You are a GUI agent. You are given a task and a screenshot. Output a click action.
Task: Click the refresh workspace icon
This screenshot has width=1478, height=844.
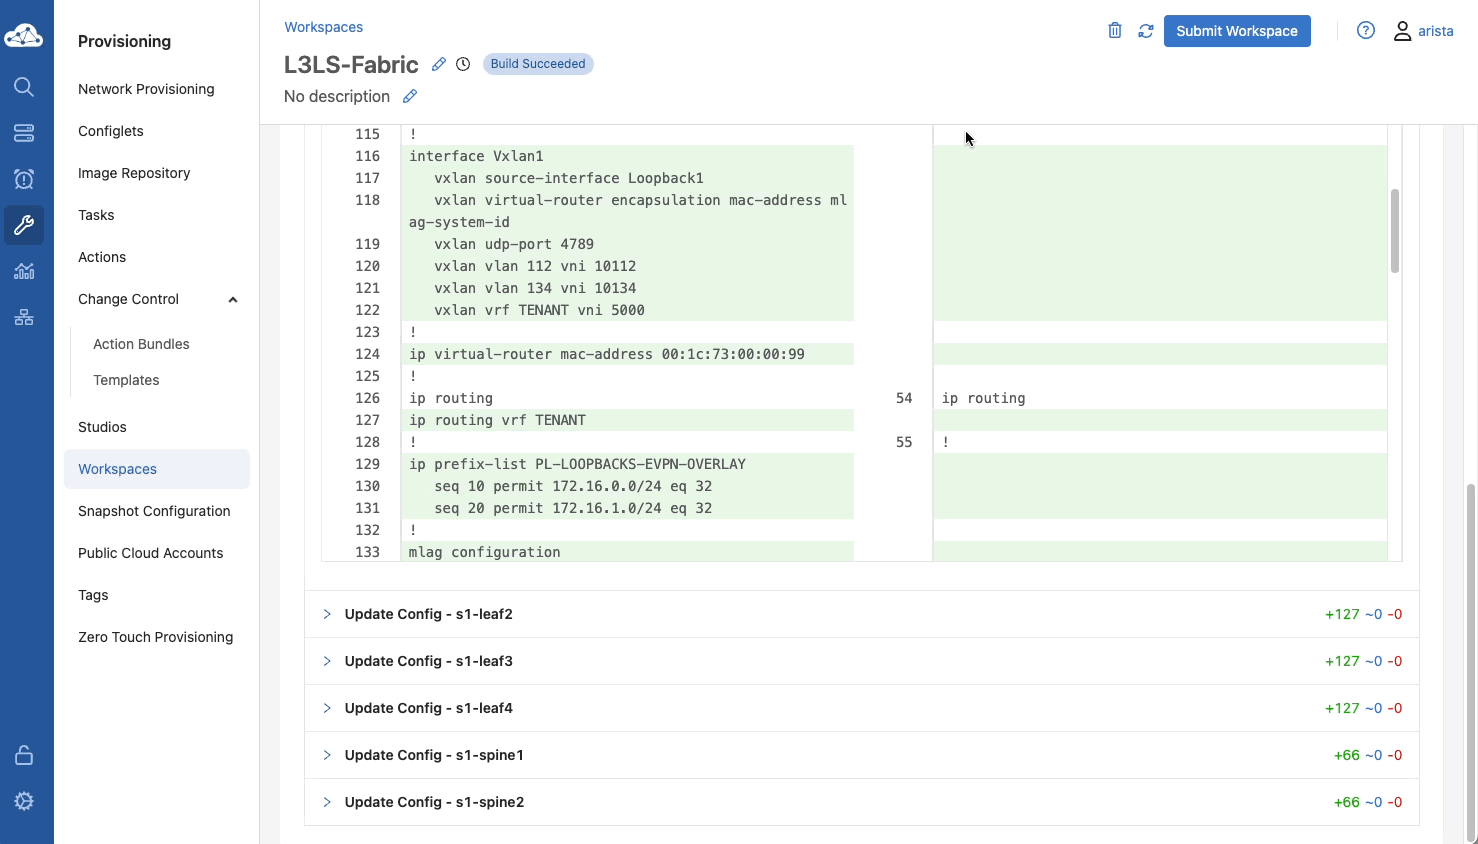(1146, 31)
